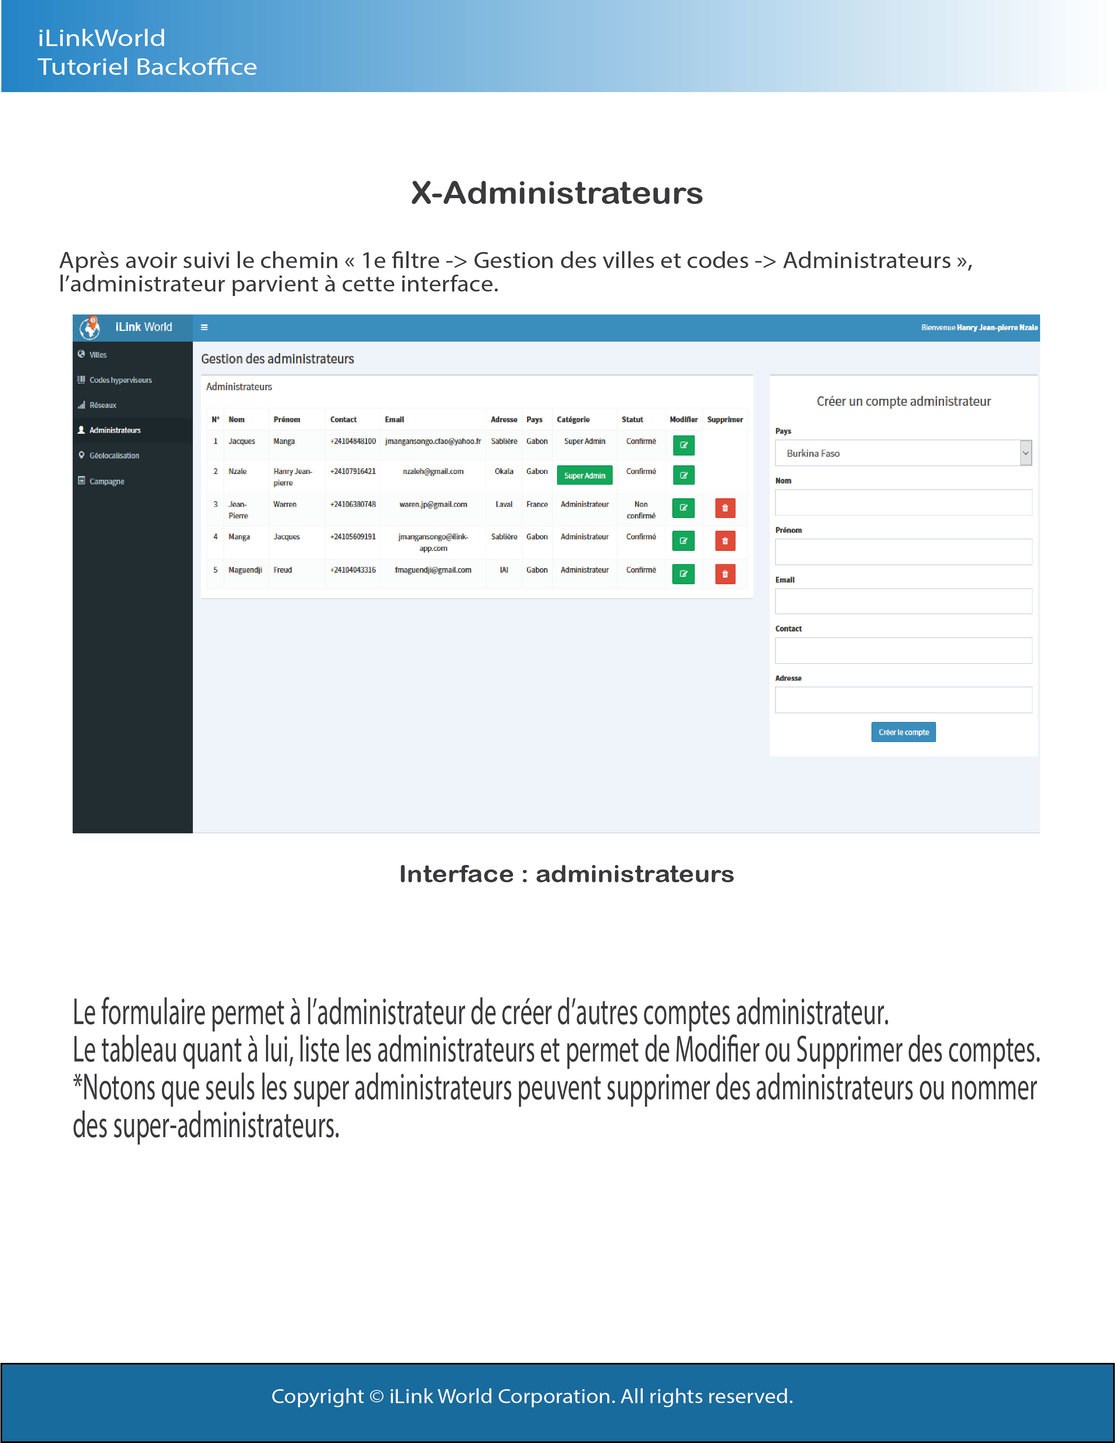Click into the Nom input field
The image size is (1115, 1443).
(902, 502)
